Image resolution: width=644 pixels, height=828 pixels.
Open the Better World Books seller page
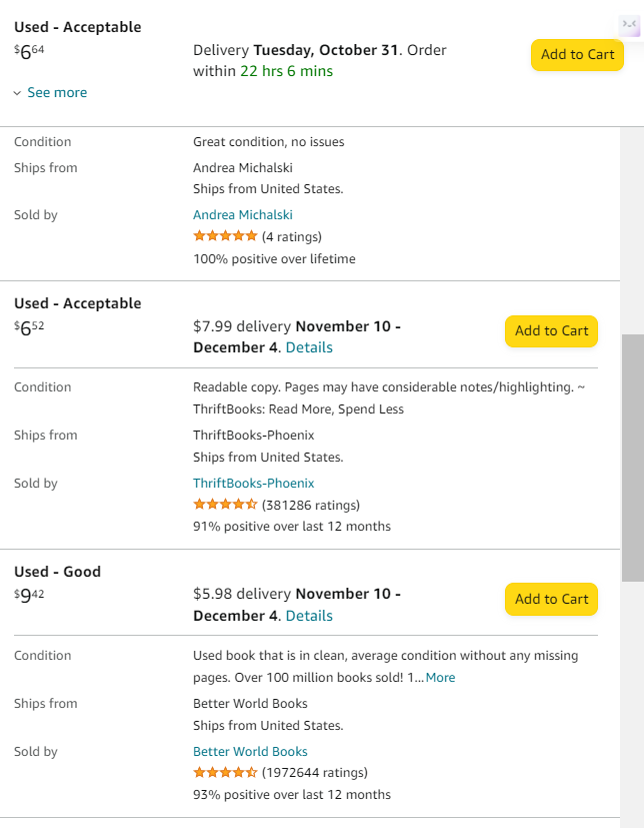(250, 751)
